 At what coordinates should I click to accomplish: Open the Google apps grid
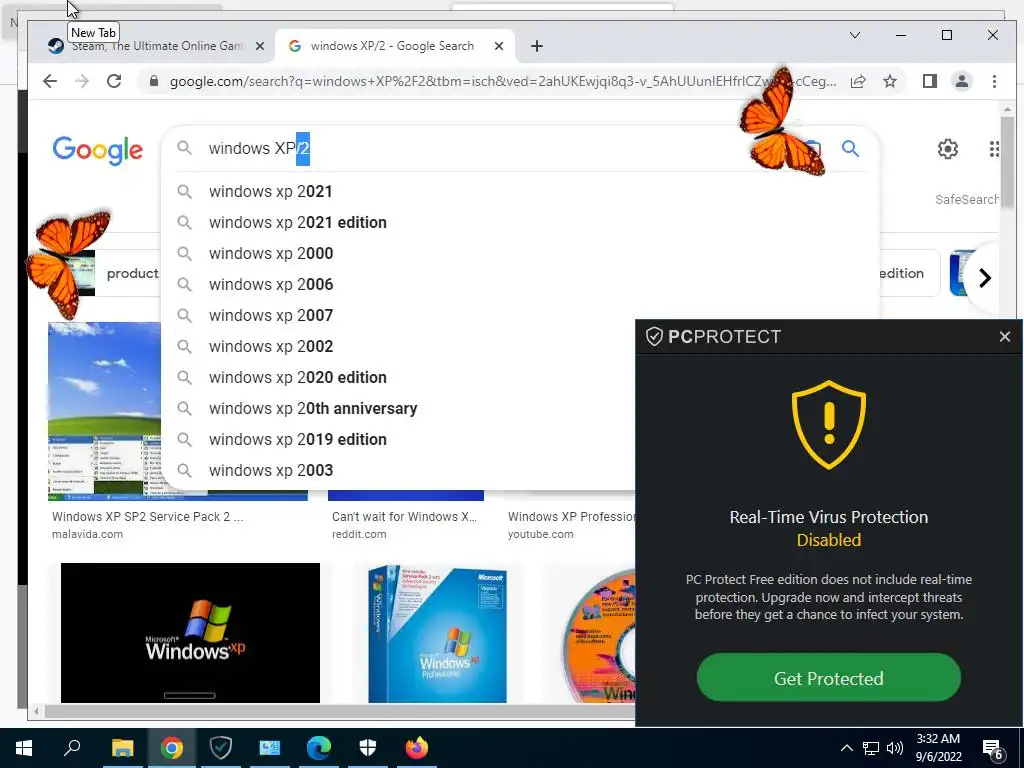994,150
